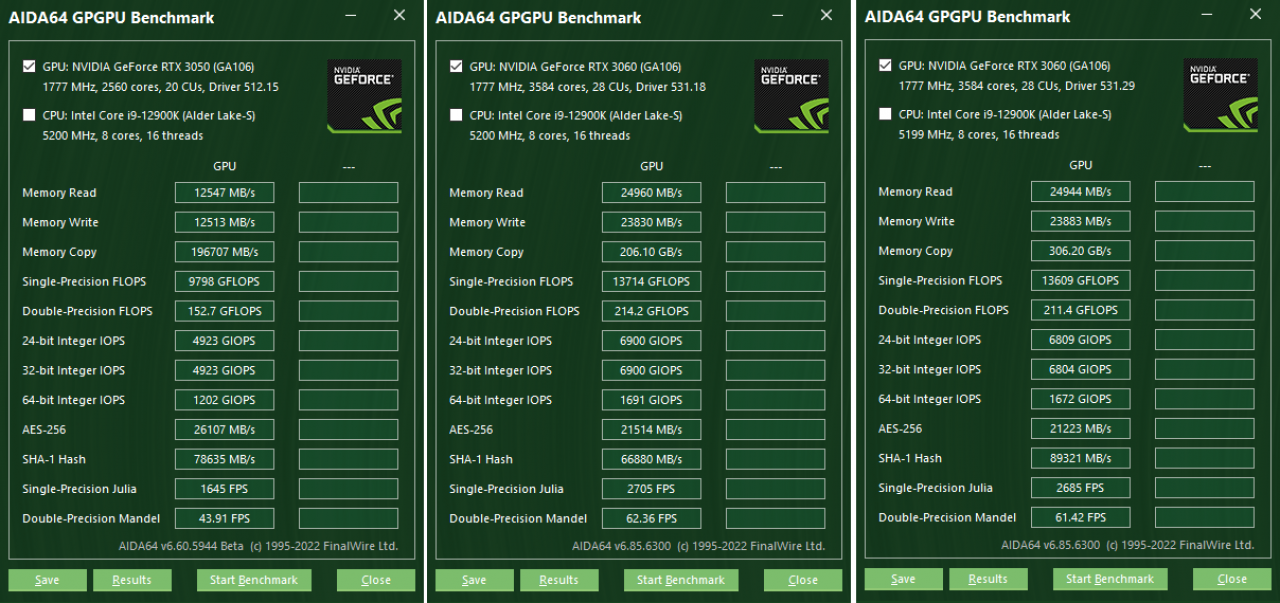Enable CPU checkbox in driver 531.29 window
The height and width of the screenshot is (603, 1280).
[x=885, y=114]
